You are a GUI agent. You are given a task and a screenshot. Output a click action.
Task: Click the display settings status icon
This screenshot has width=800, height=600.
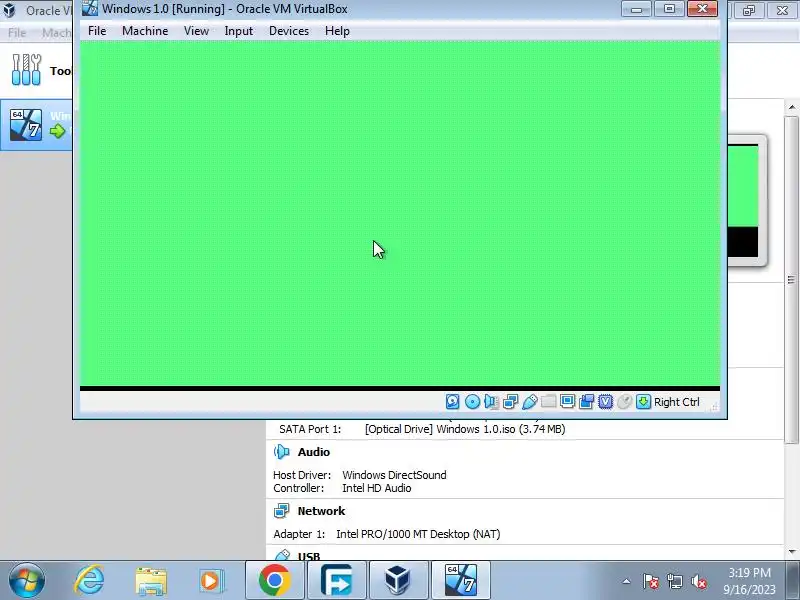[x=567, y=402]
